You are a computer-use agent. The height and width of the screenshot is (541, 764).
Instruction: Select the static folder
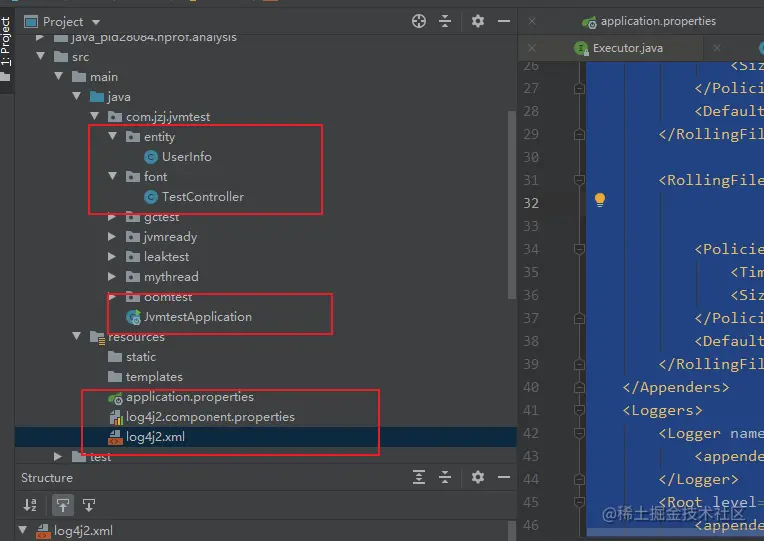tap(141, 357)
